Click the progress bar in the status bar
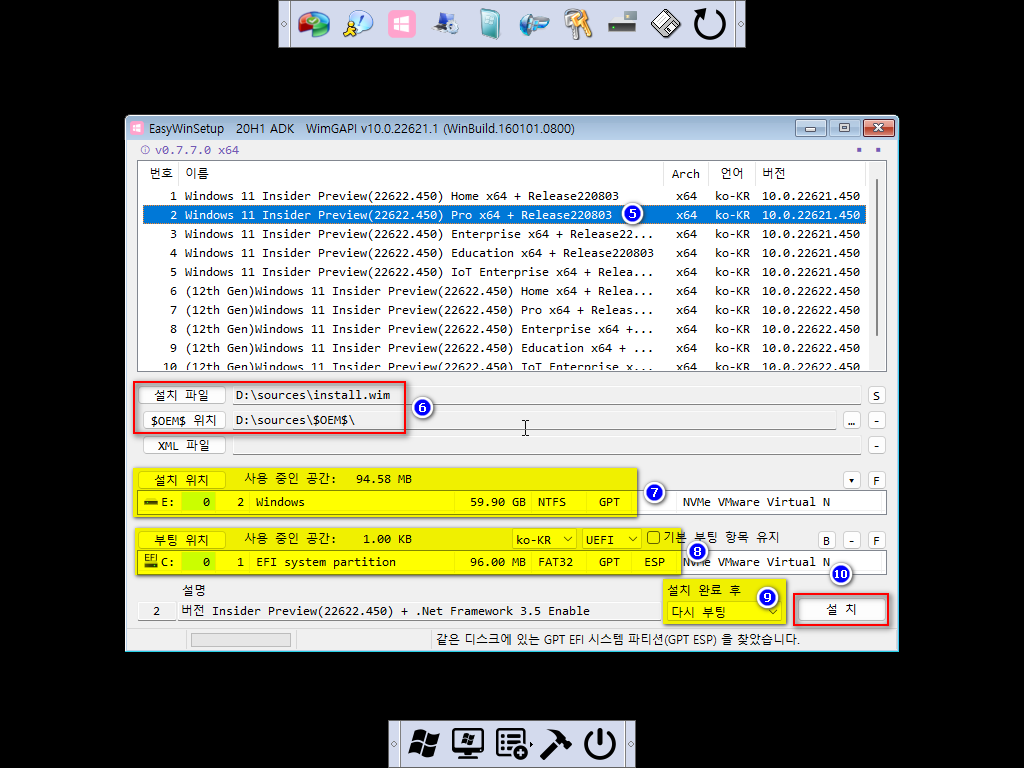This screenshot has height=768, width=1024. point(241,640)
